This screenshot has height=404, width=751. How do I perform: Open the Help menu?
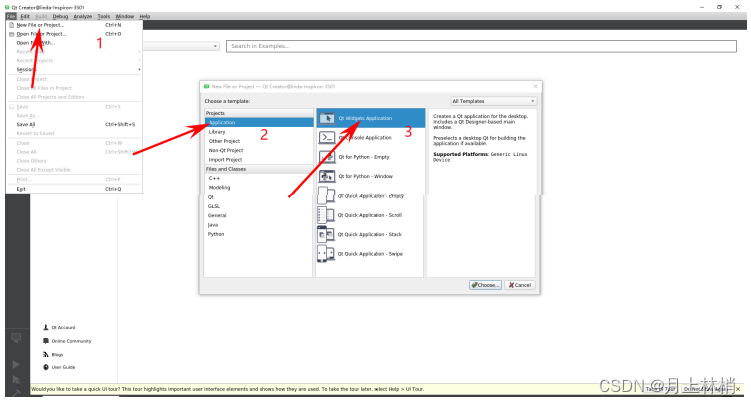pos(145,16)
